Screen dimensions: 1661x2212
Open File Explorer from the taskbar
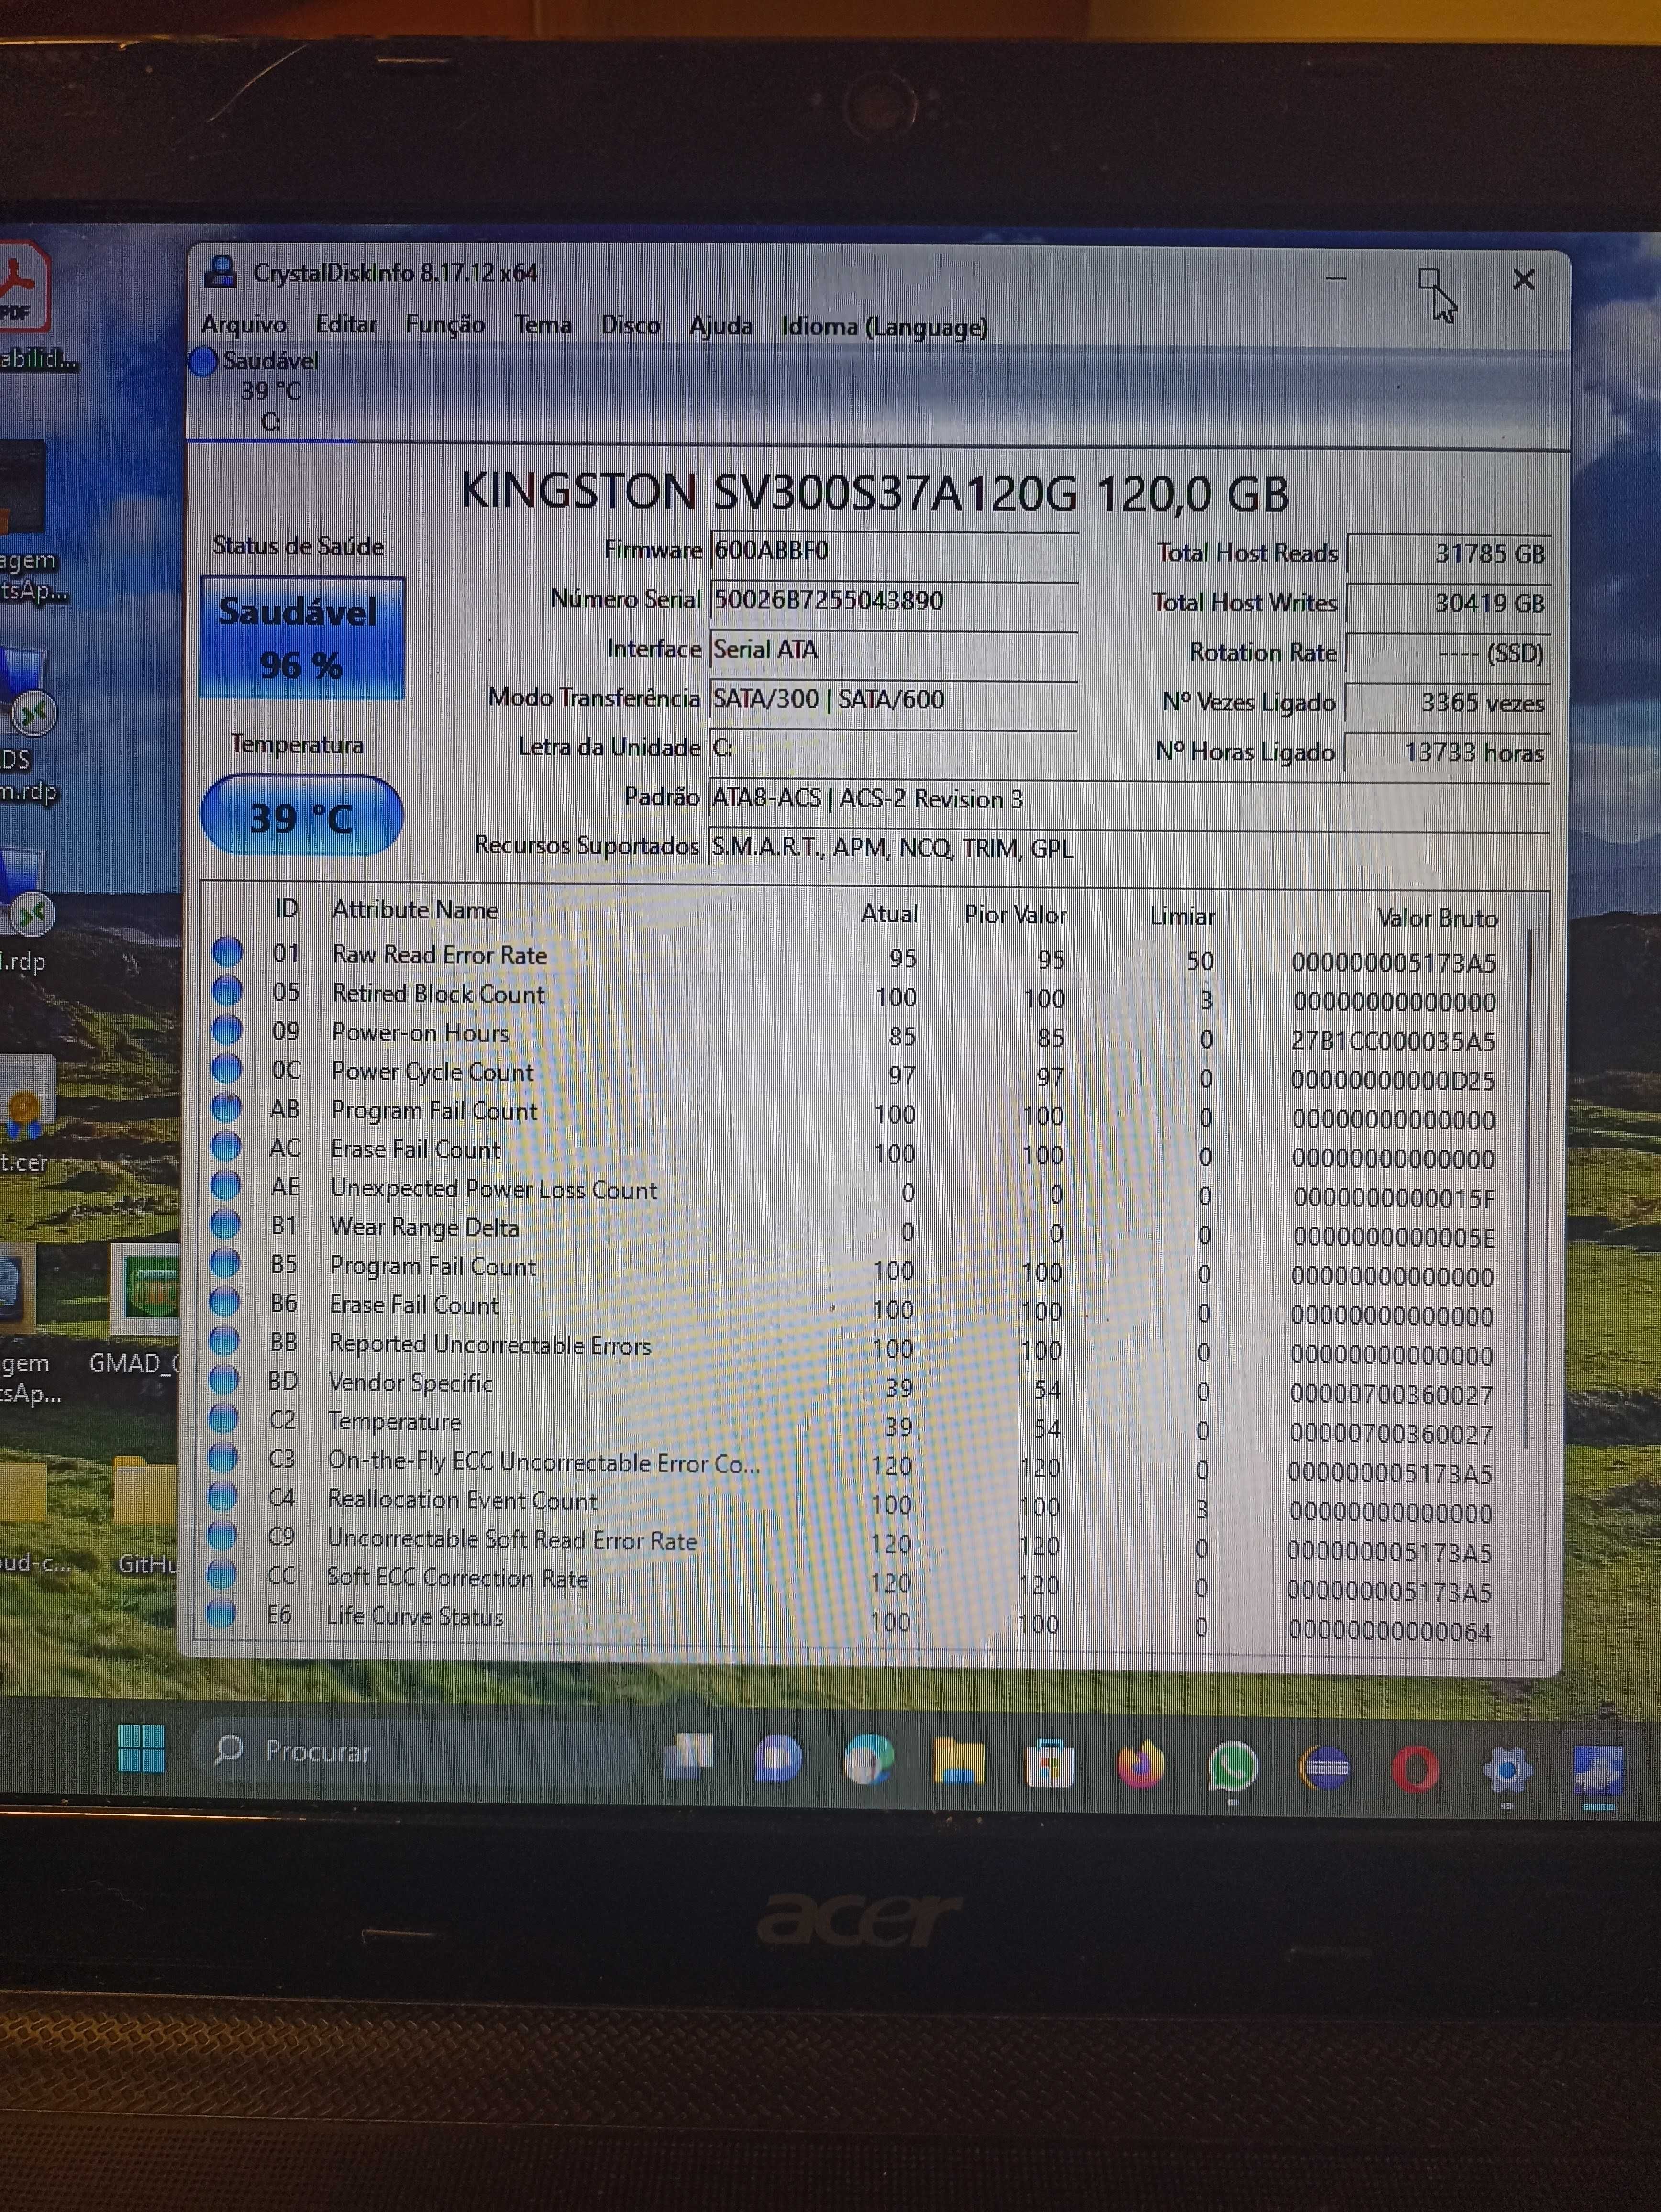coord(959,1762)
